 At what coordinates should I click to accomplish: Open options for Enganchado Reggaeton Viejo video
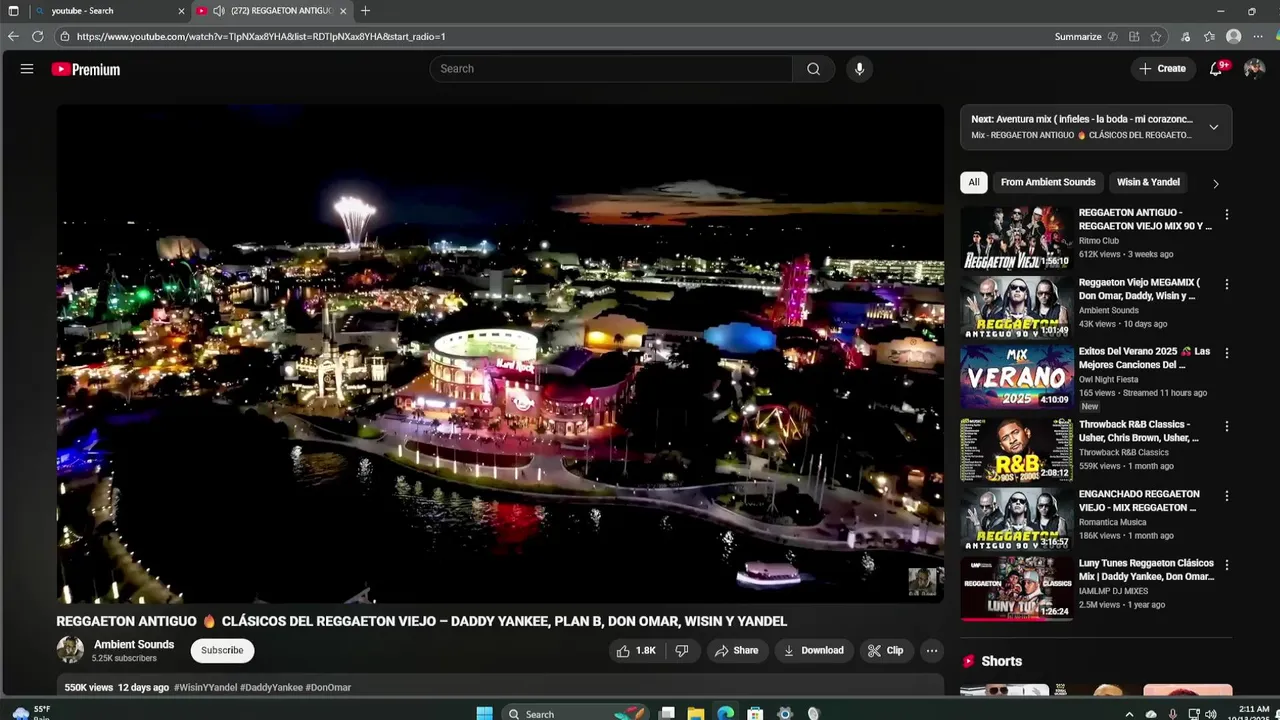1226,495
